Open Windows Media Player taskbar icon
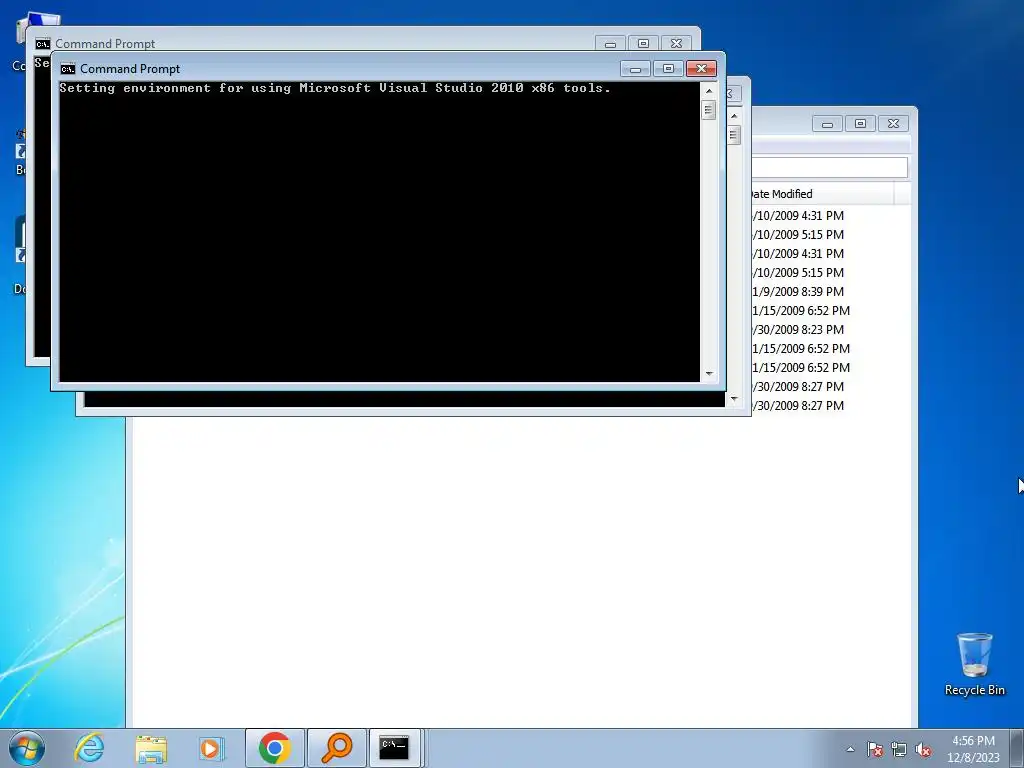1024x768 pixels. coord(212,748)
